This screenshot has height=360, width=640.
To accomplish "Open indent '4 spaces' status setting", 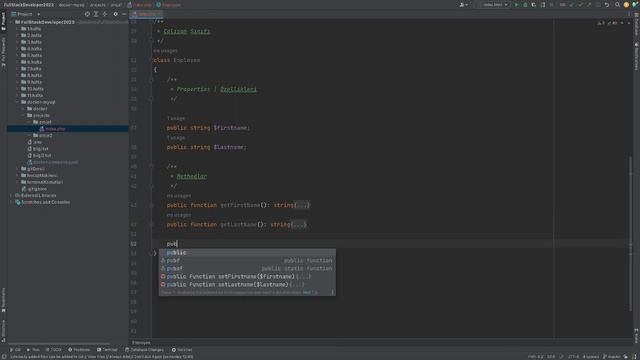I will [x=590, y=357].
